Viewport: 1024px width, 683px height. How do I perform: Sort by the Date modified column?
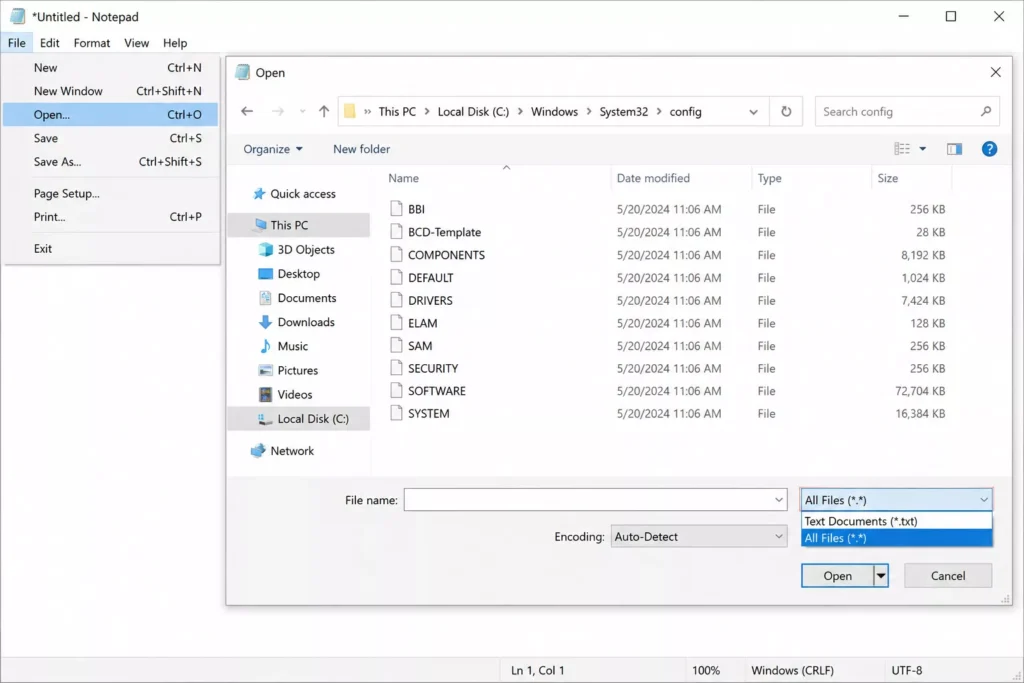tap(653, 178)
